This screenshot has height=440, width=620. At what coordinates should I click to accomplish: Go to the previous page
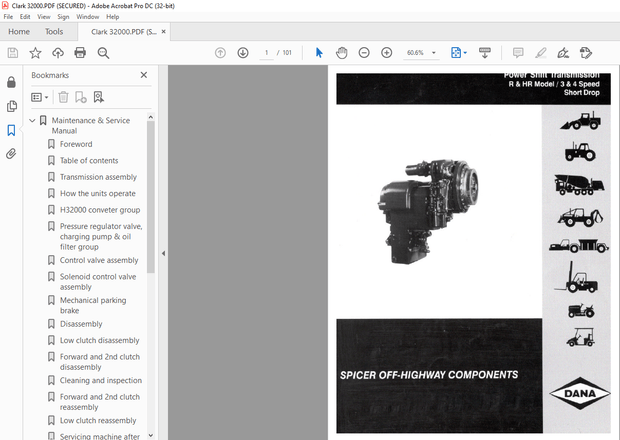pos(220,53)
